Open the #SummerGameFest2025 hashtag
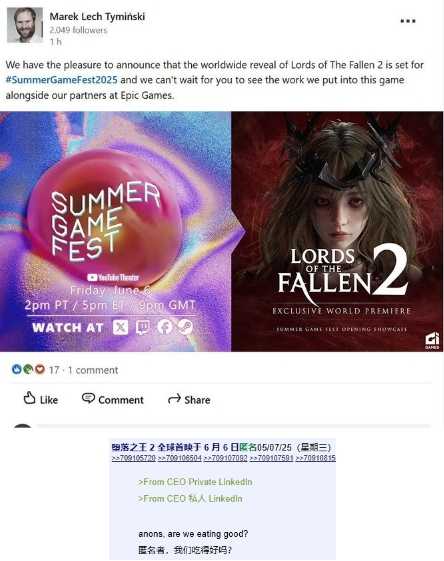This screenshot has width=444, height=561. point(62,80)
